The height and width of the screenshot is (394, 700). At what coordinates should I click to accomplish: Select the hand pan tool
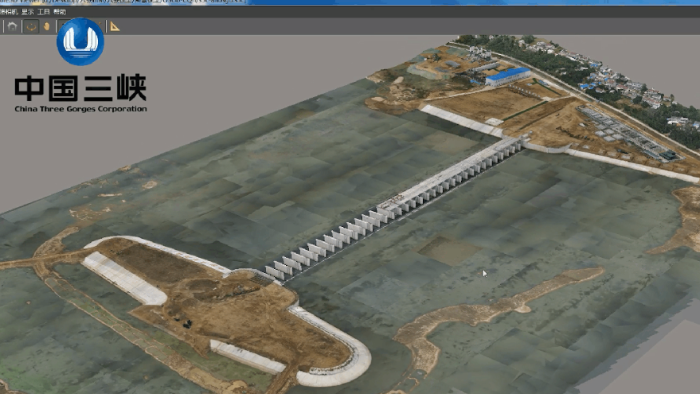tap(46, 27)
